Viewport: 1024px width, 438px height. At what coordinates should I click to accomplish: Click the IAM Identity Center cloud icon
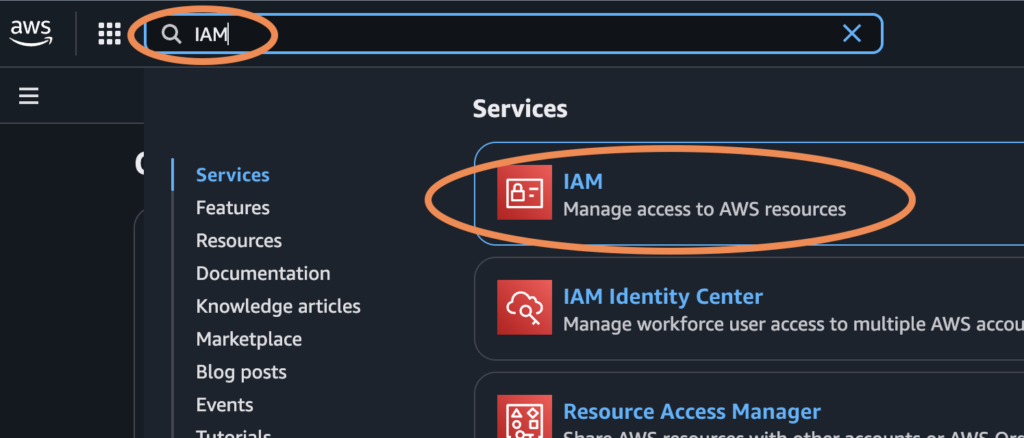525,309
